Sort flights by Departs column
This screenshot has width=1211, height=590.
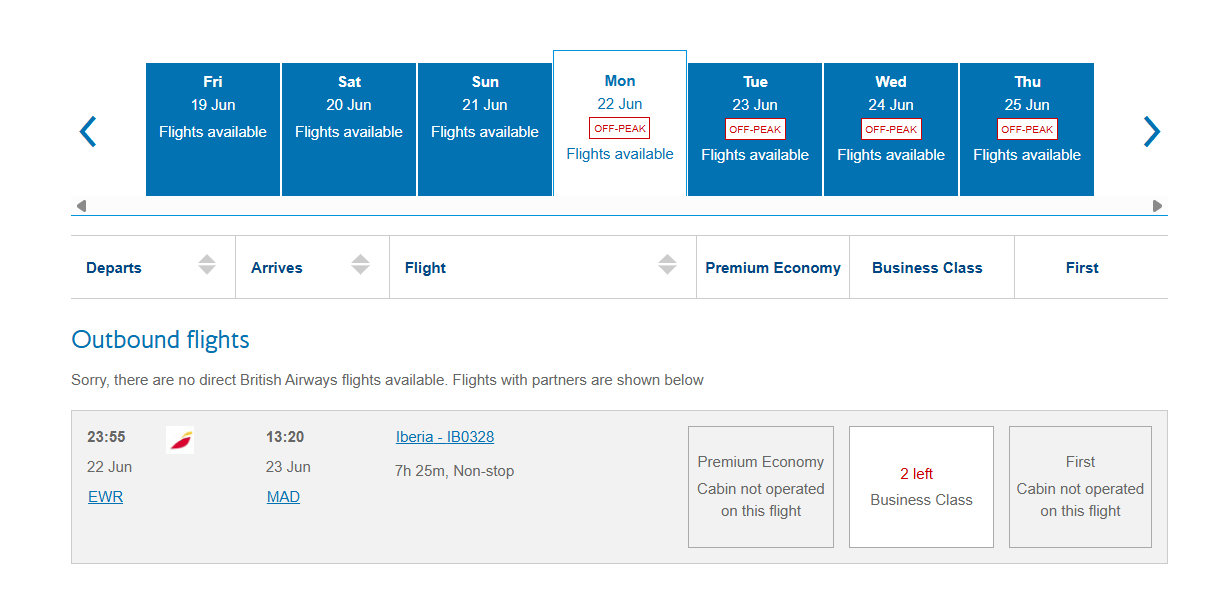point(207,265)
